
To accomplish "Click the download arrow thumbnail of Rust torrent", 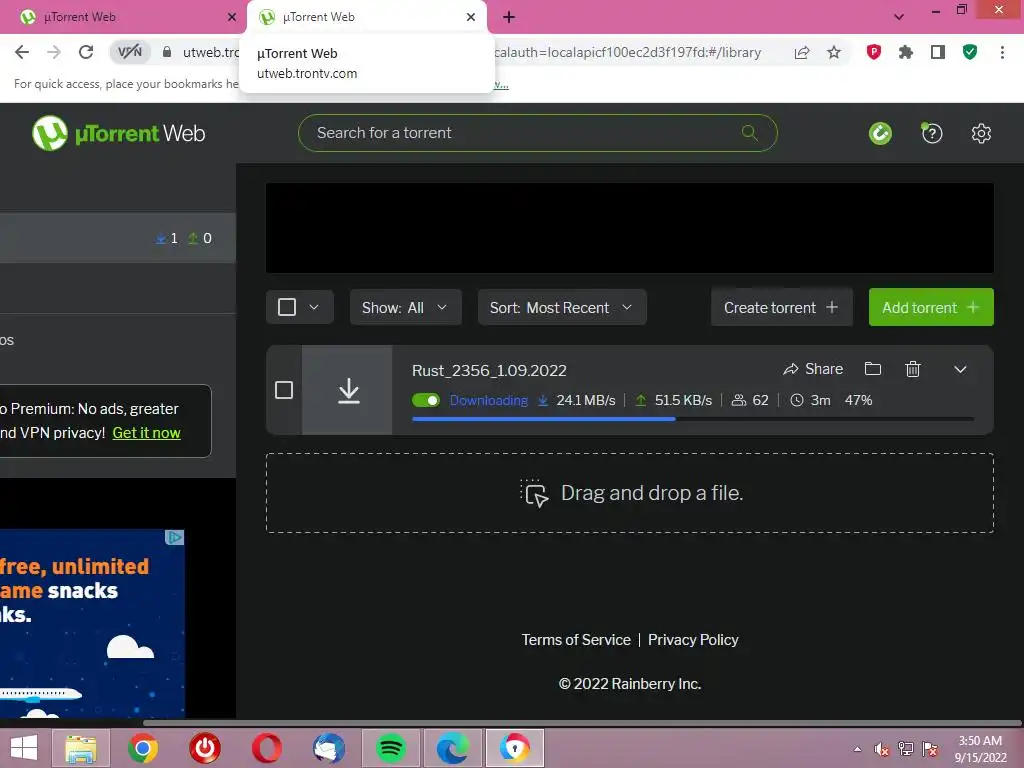I will (349, 391).
